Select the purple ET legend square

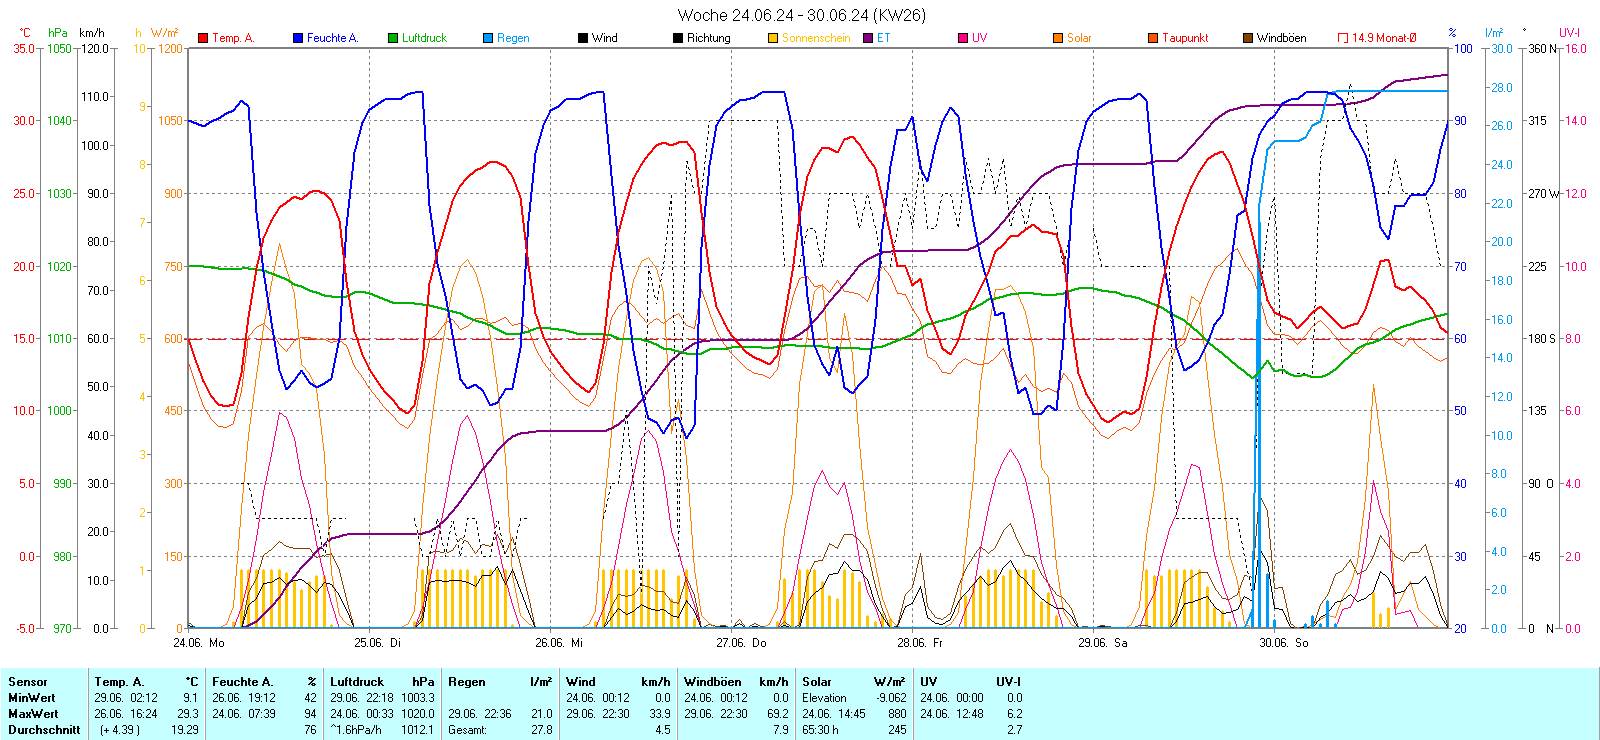(868, 38)
